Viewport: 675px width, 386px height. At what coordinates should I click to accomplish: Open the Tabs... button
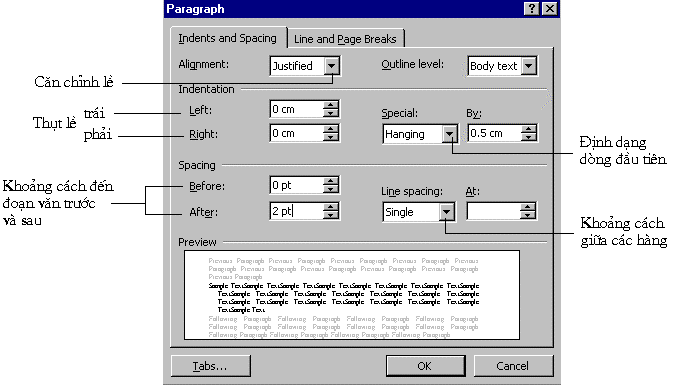point(210,366)
